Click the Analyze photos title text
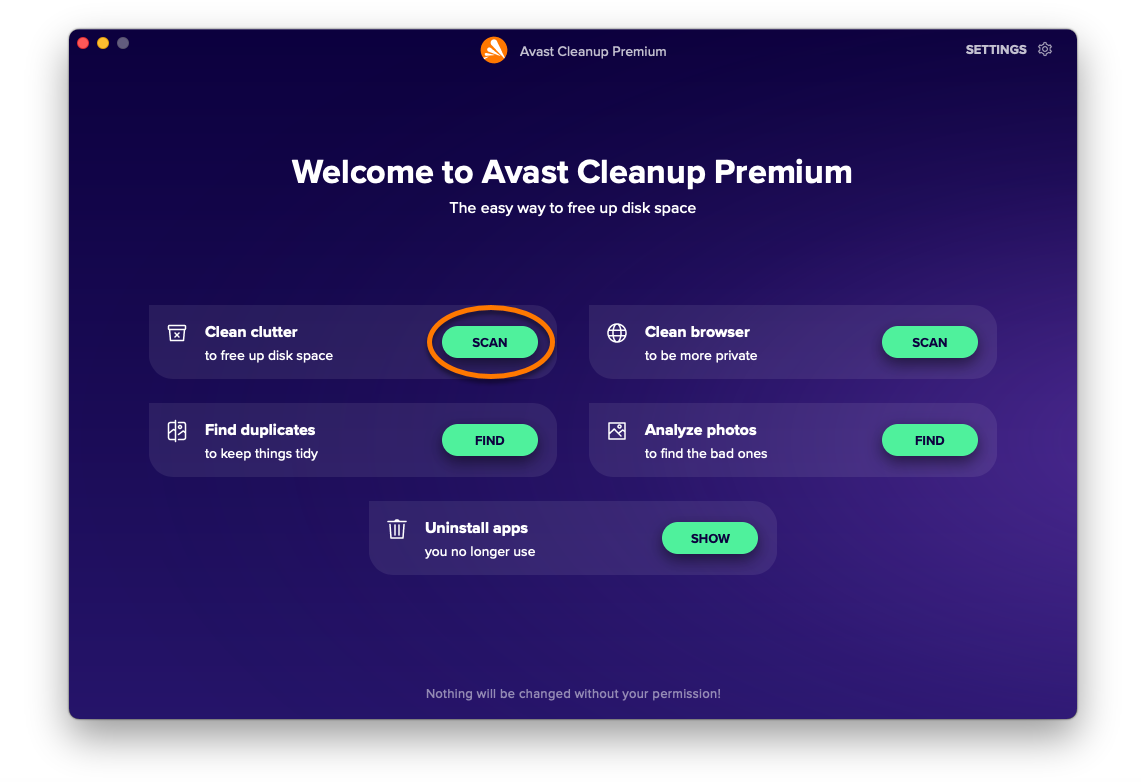The width and height of the screenshot is (1141, 782). [x=700, y=430]
